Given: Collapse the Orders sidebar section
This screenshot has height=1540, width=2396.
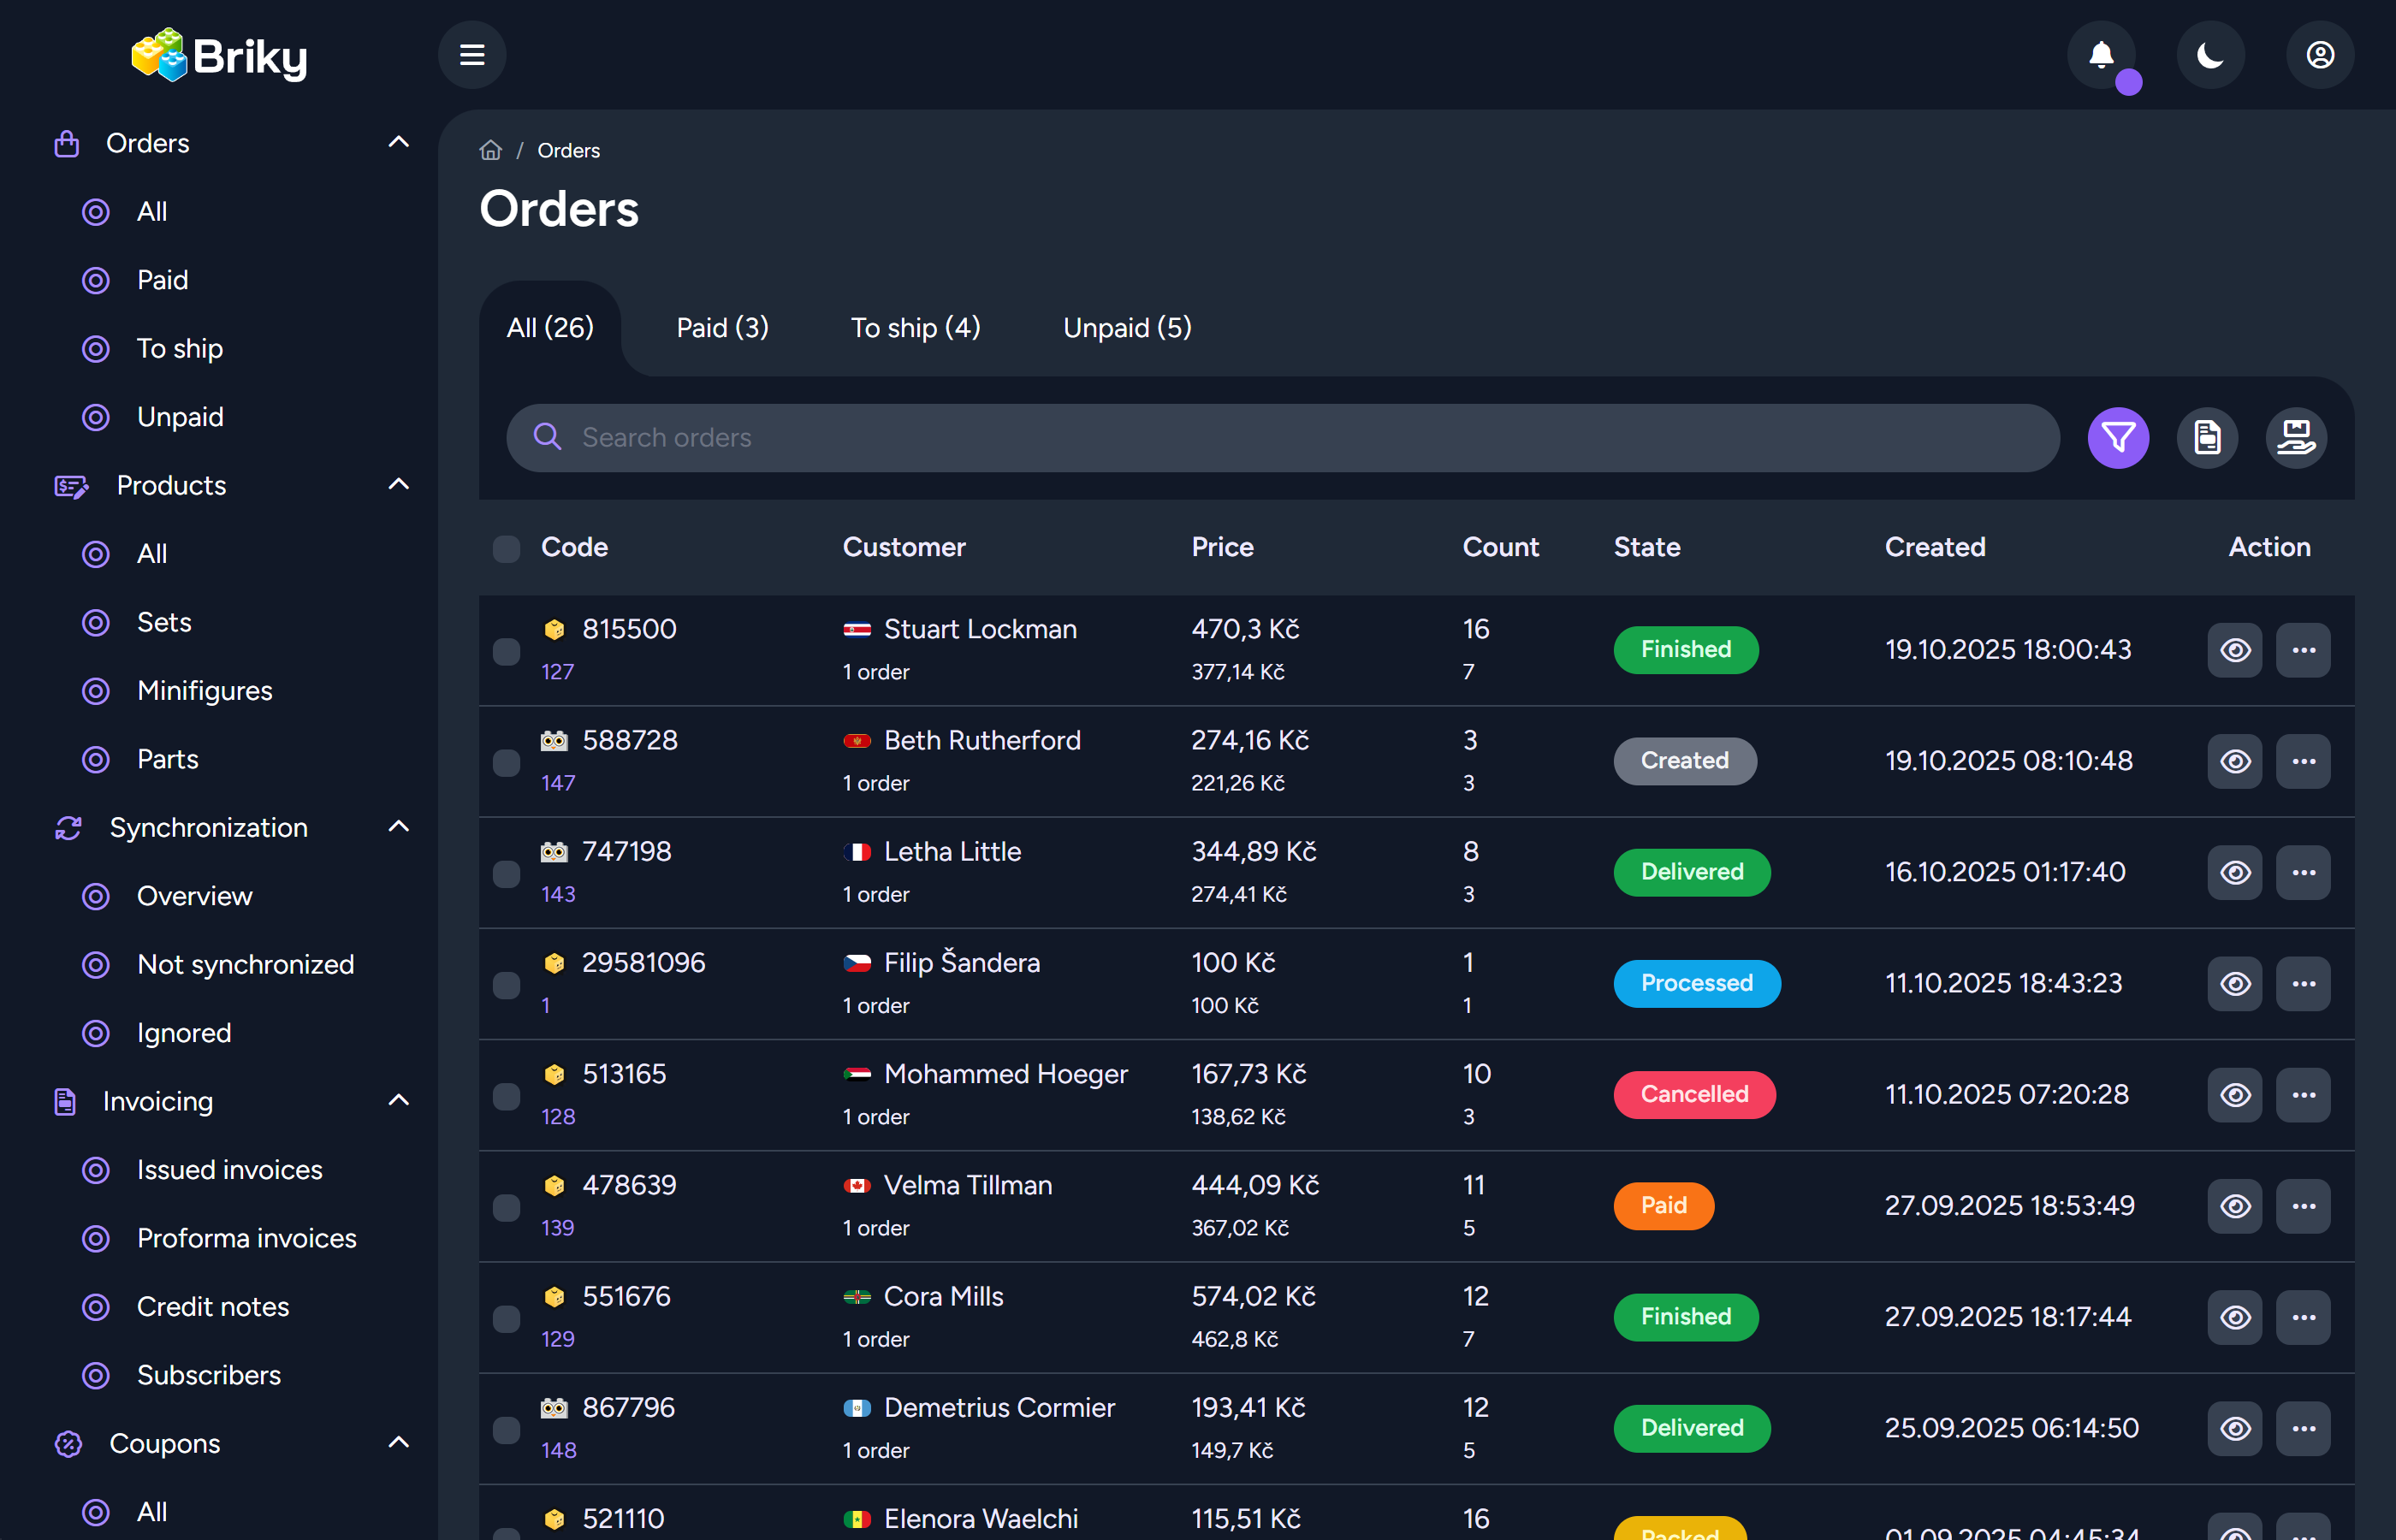Looking at the screenshot, I should (398, 143).
